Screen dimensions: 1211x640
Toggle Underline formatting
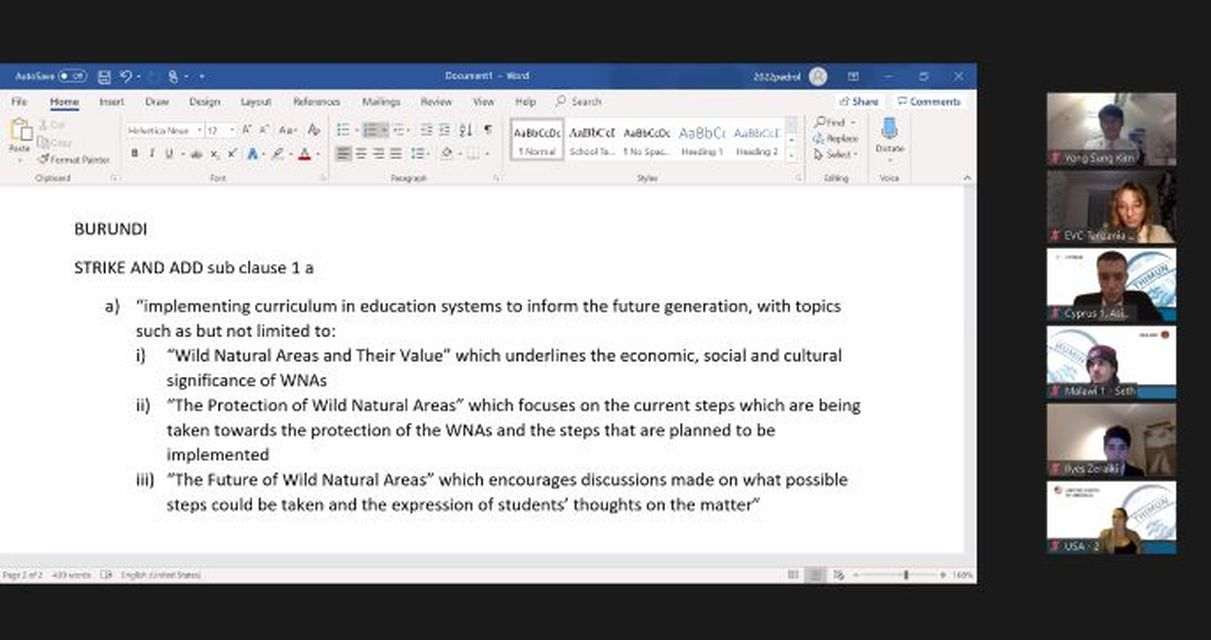[169, 154]
